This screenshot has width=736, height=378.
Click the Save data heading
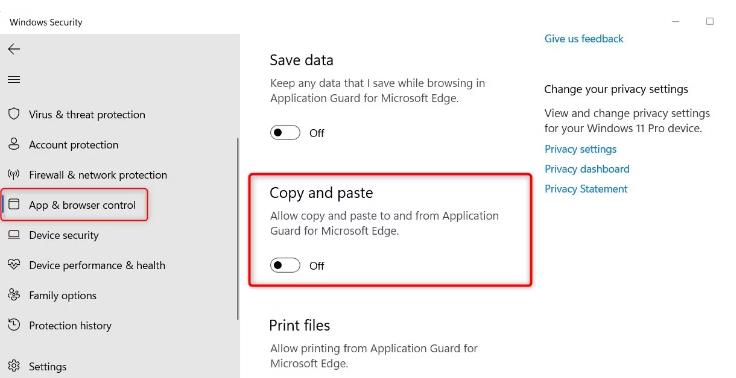301,60
